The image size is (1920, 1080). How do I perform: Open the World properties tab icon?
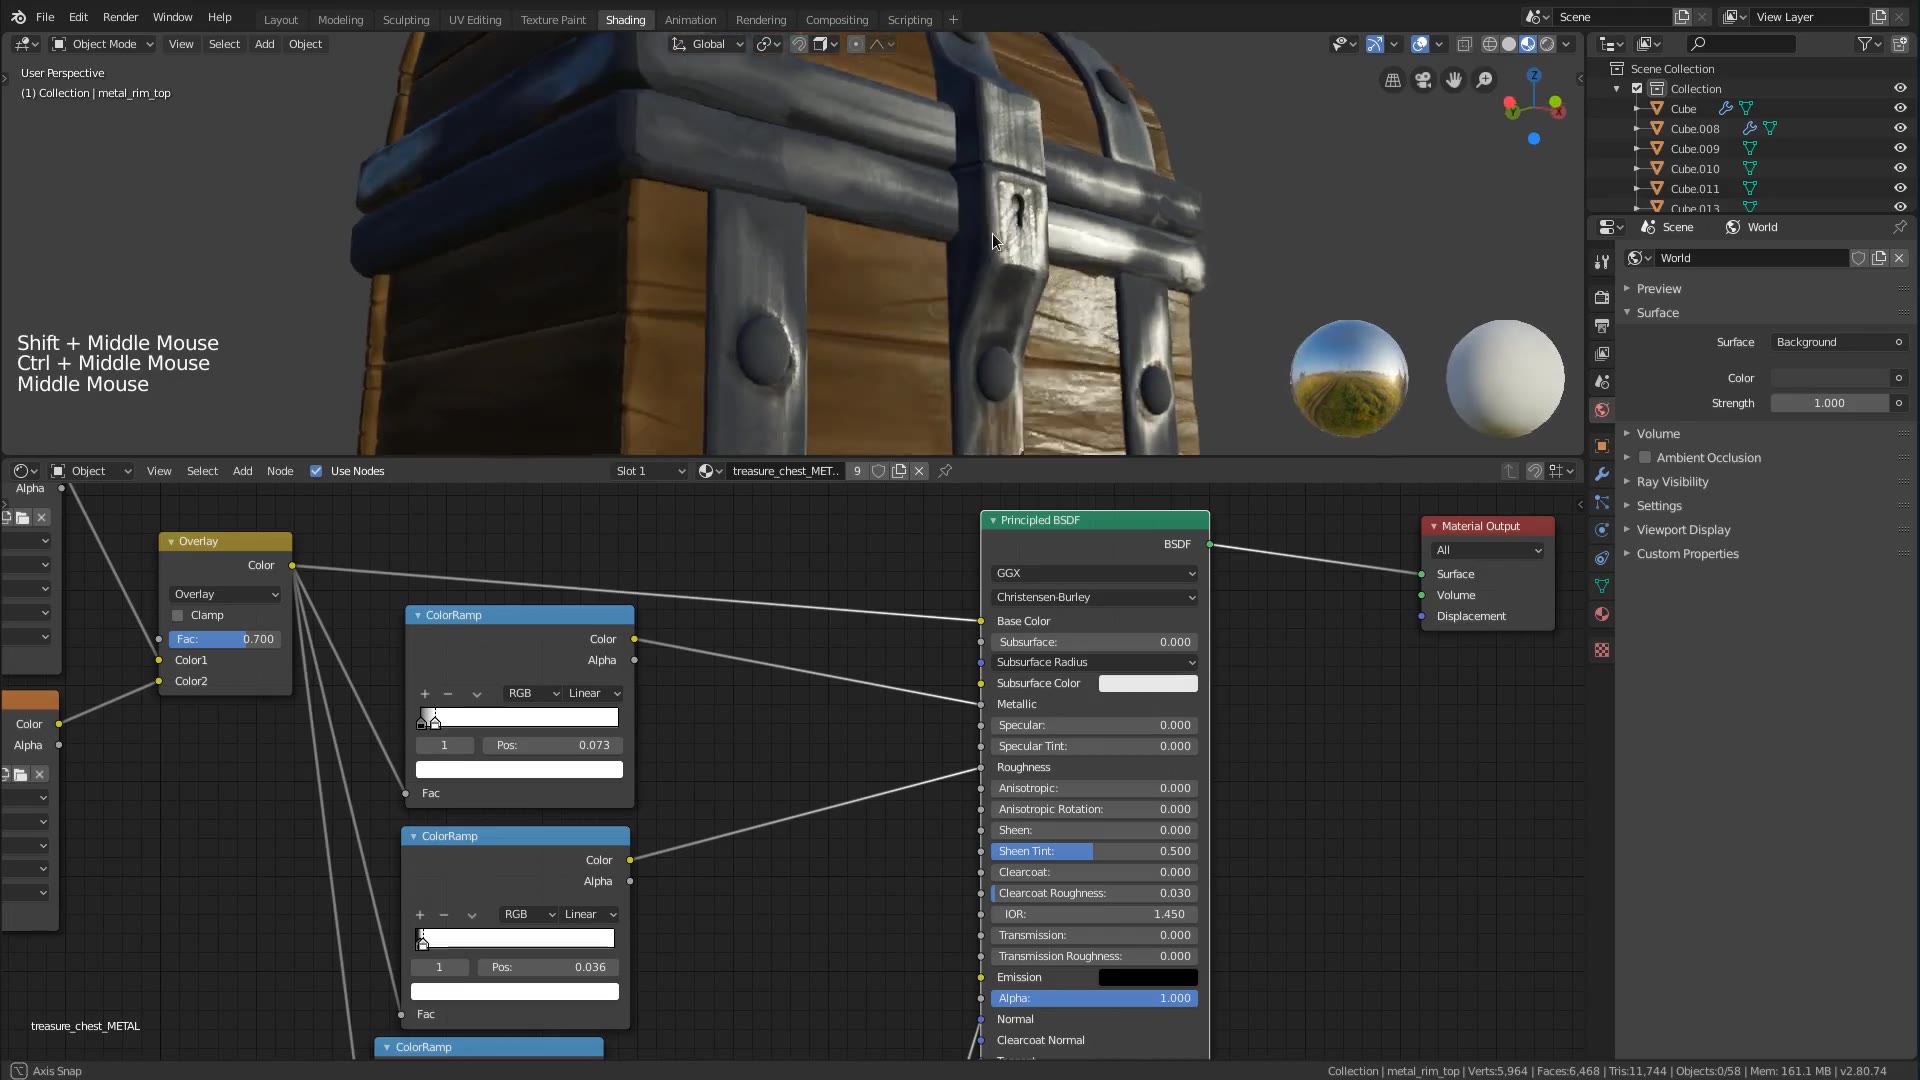[x=1602, y=410]
